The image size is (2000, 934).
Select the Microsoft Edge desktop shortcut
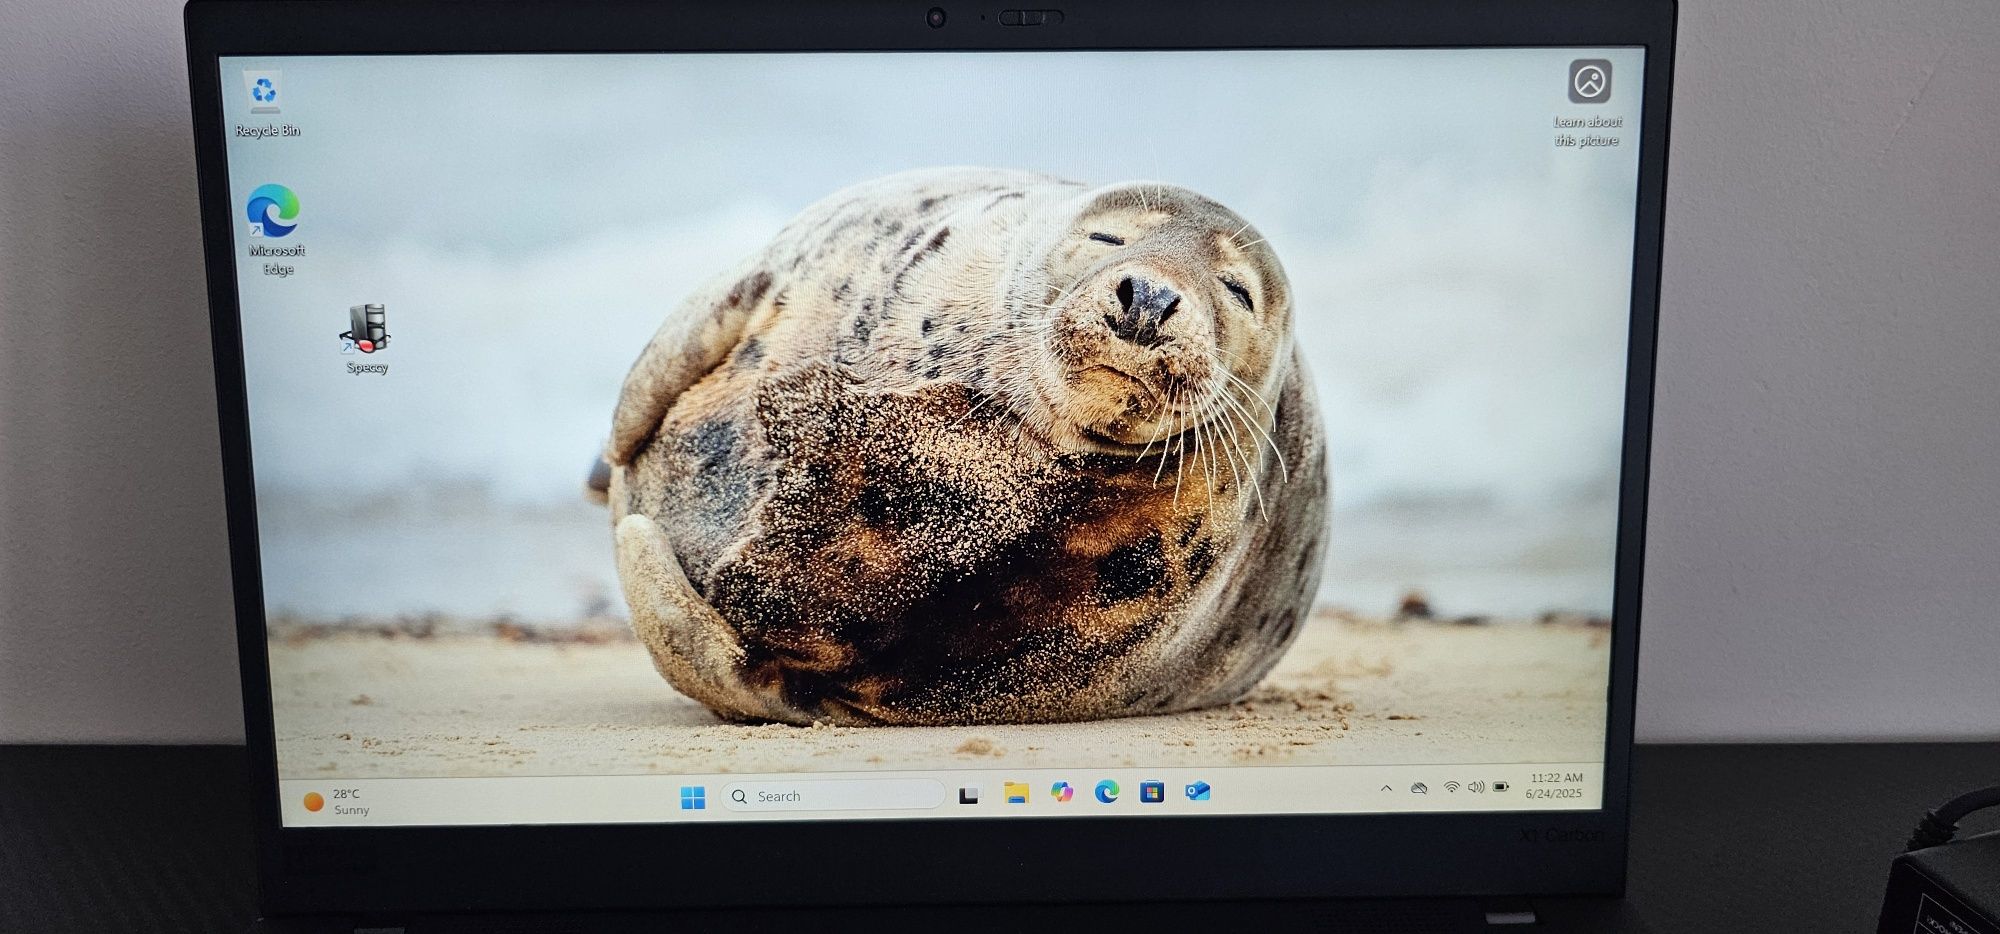[x=275, y=229]
